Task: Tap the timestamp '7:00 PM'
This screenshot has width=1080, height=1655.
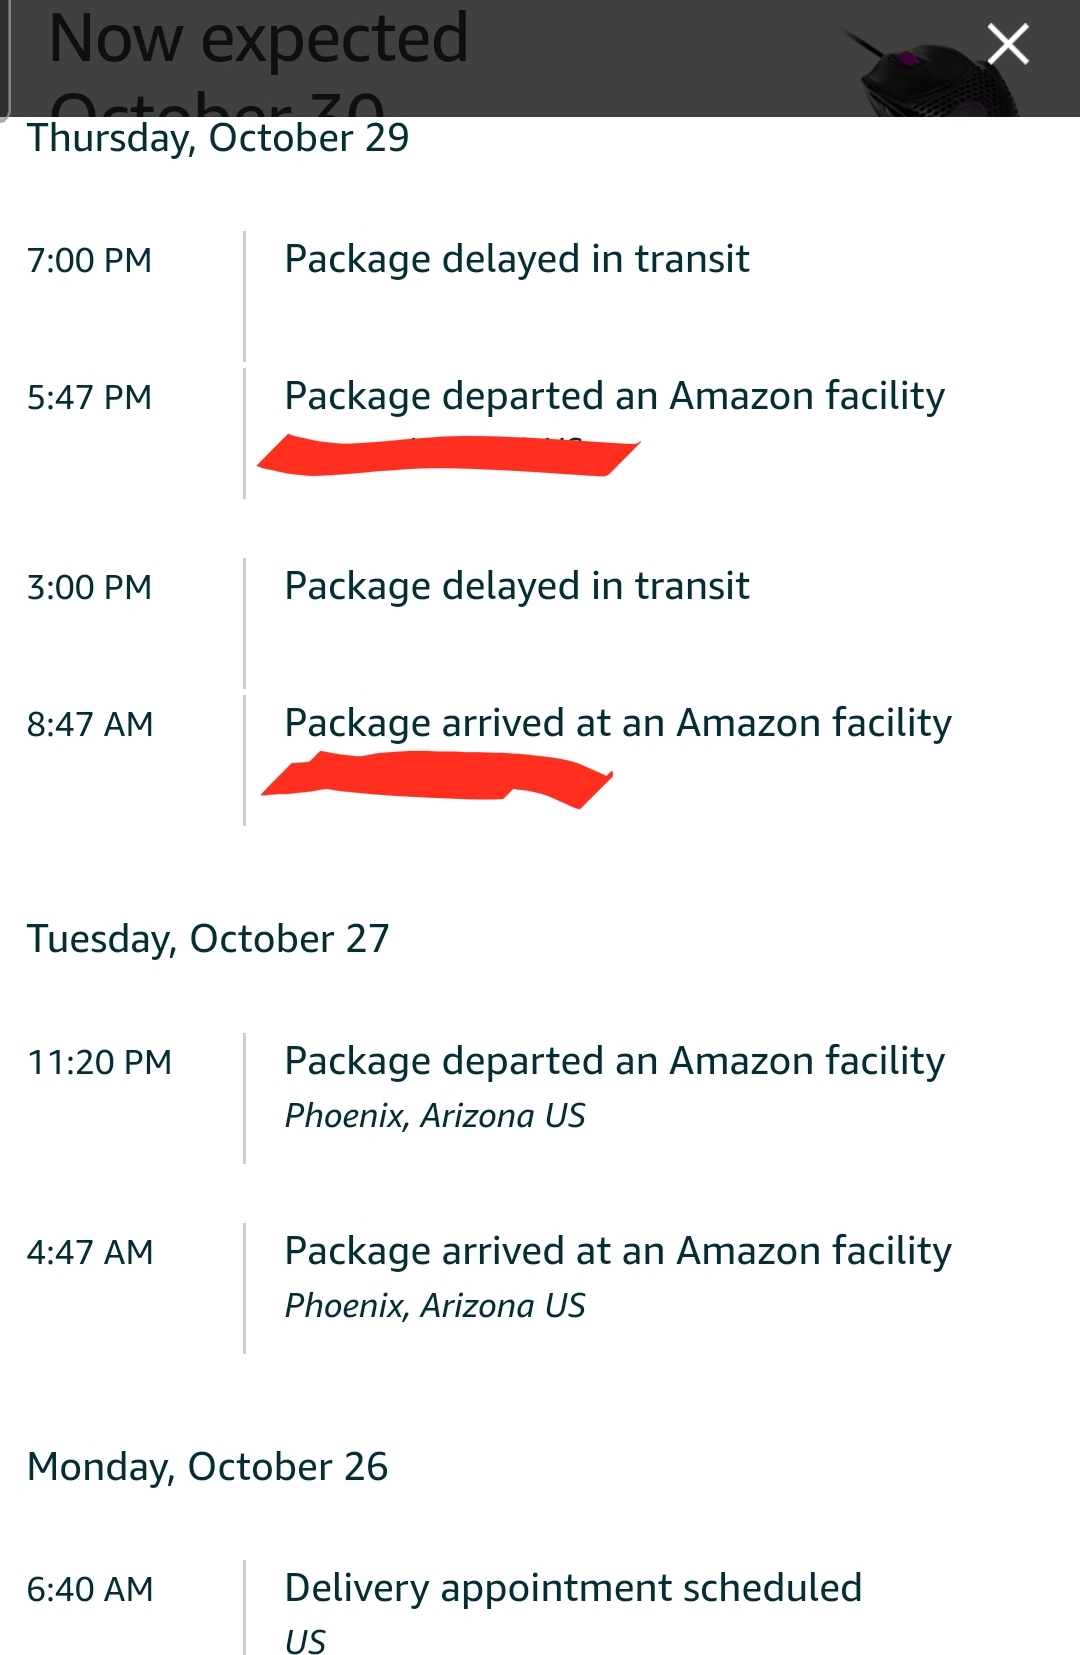Action: 89,260
